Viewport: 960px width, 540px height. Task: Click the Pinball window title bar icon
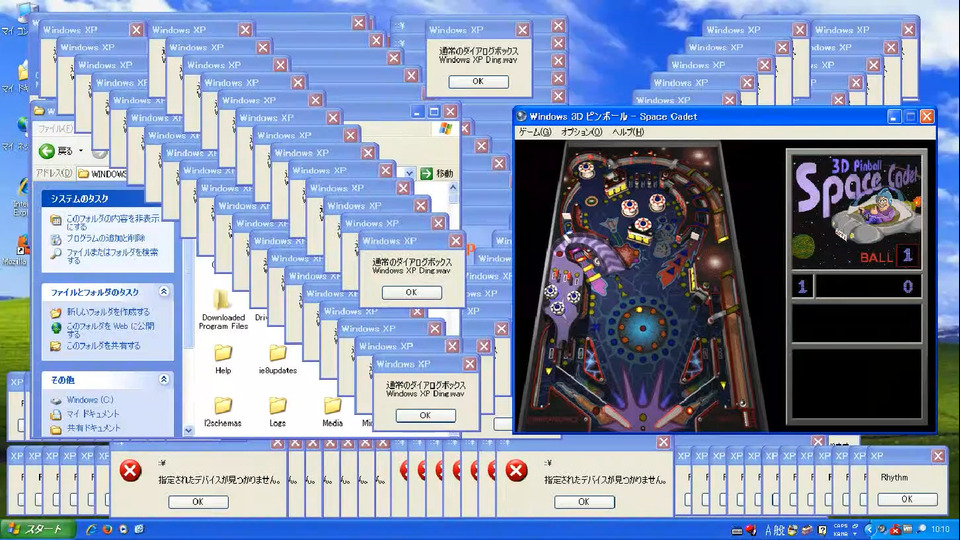coord(522,116)
